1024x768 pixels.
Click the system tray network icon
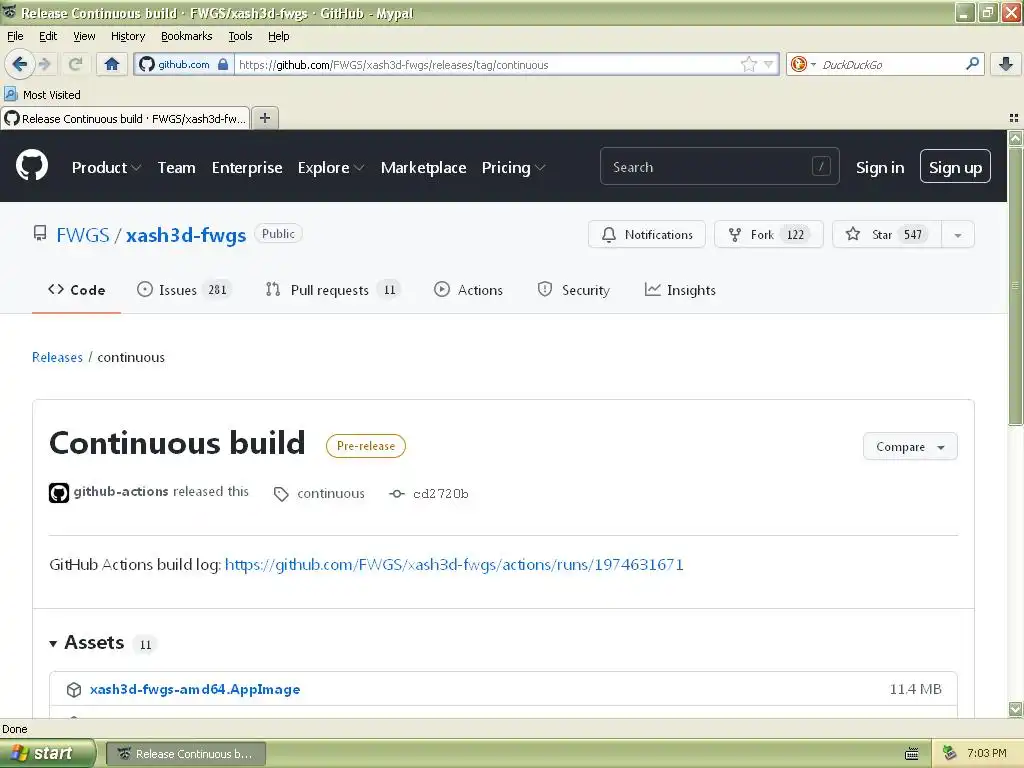pos(950,754)
